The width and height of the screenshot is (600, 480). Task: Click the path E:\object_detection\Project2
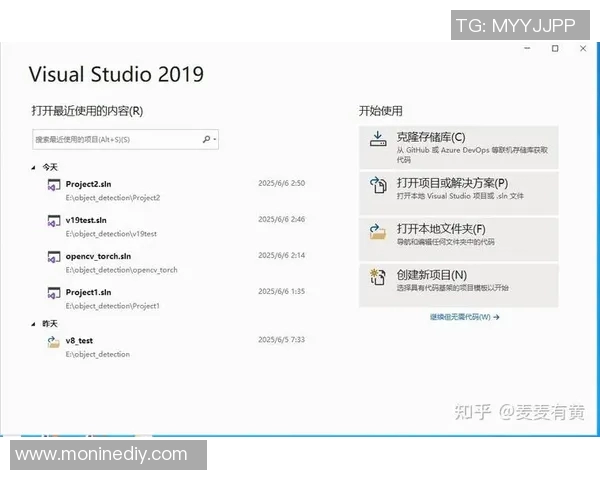point(113,198)
